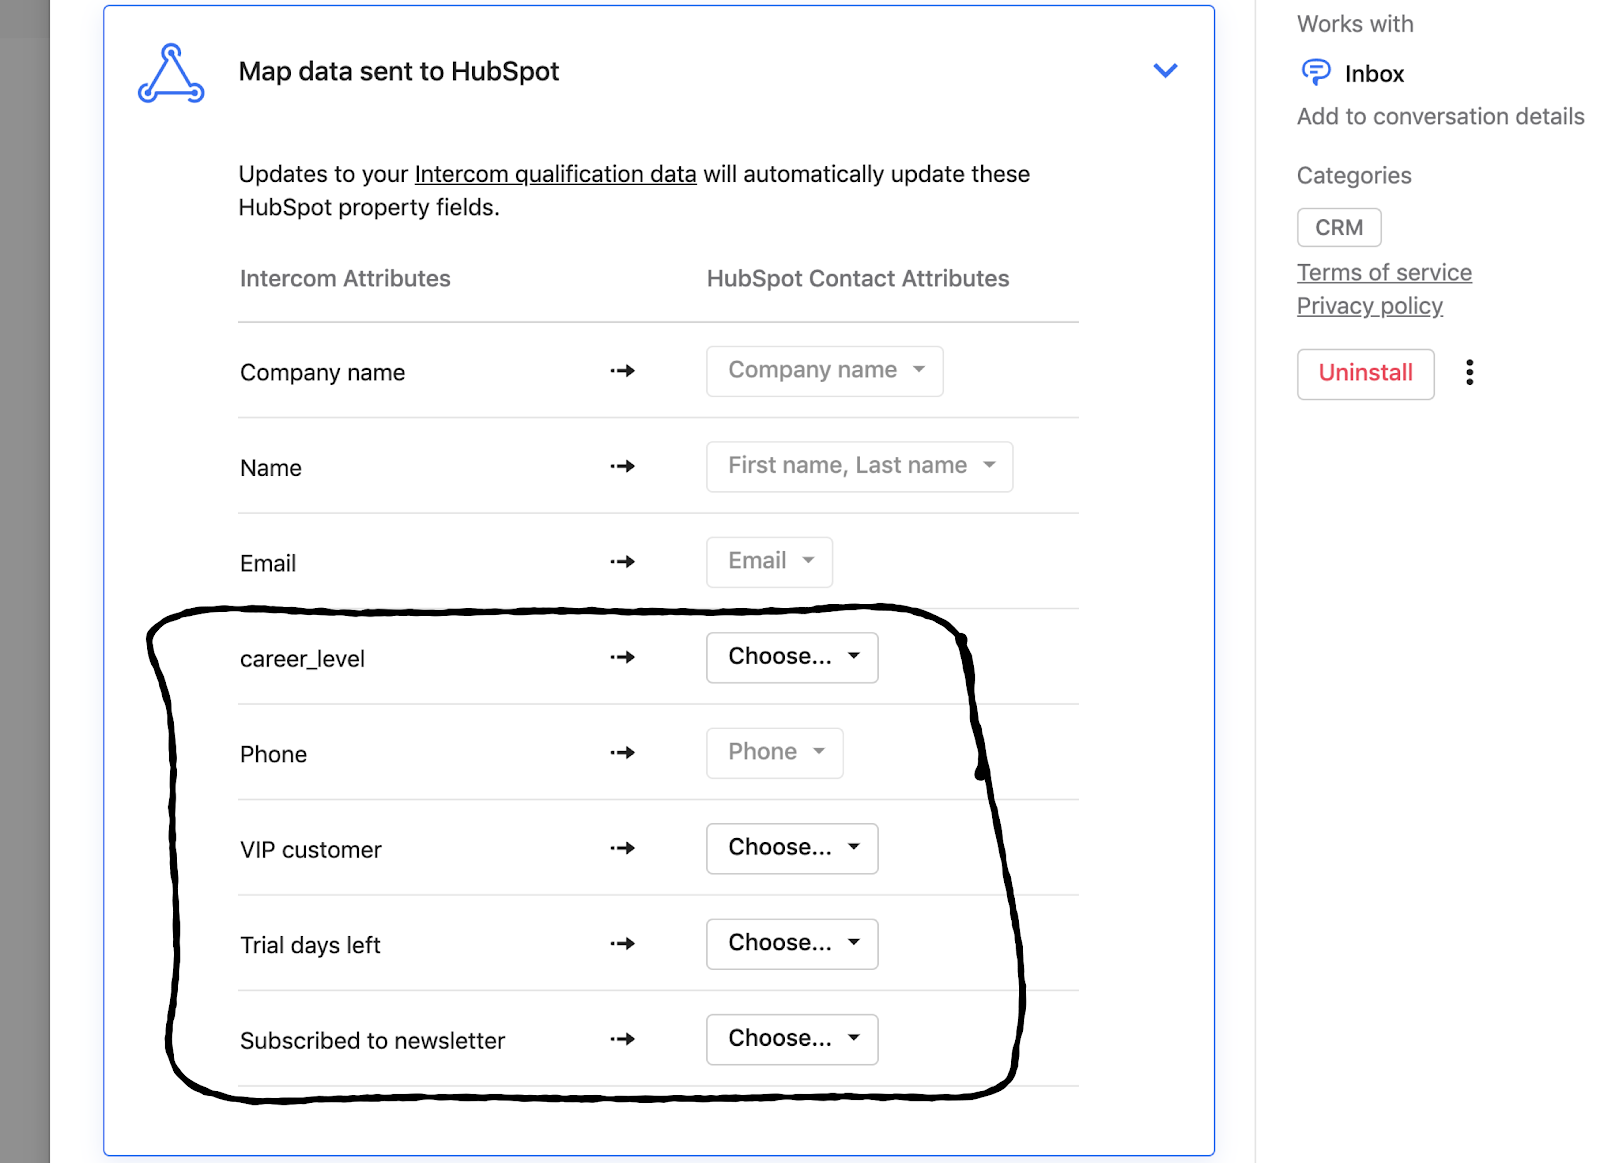Image resolution: width=1600 pixels, height=1163 pixels.
Task: Click the Map data sent to HubSpot heading
Action: (399, 72)
